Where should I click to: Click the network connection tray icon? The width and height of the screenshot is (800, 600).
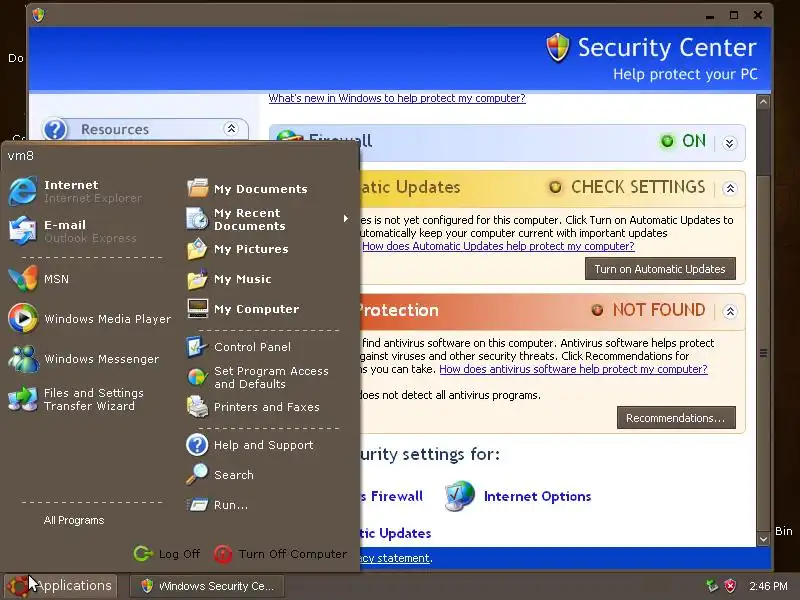point(712,585)
